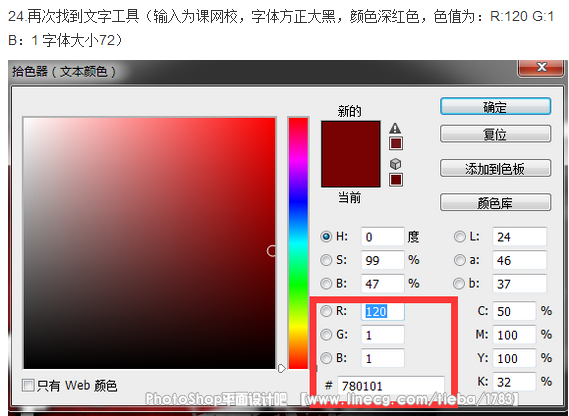Open the 颜色库 color libraries button

[495, 202]
